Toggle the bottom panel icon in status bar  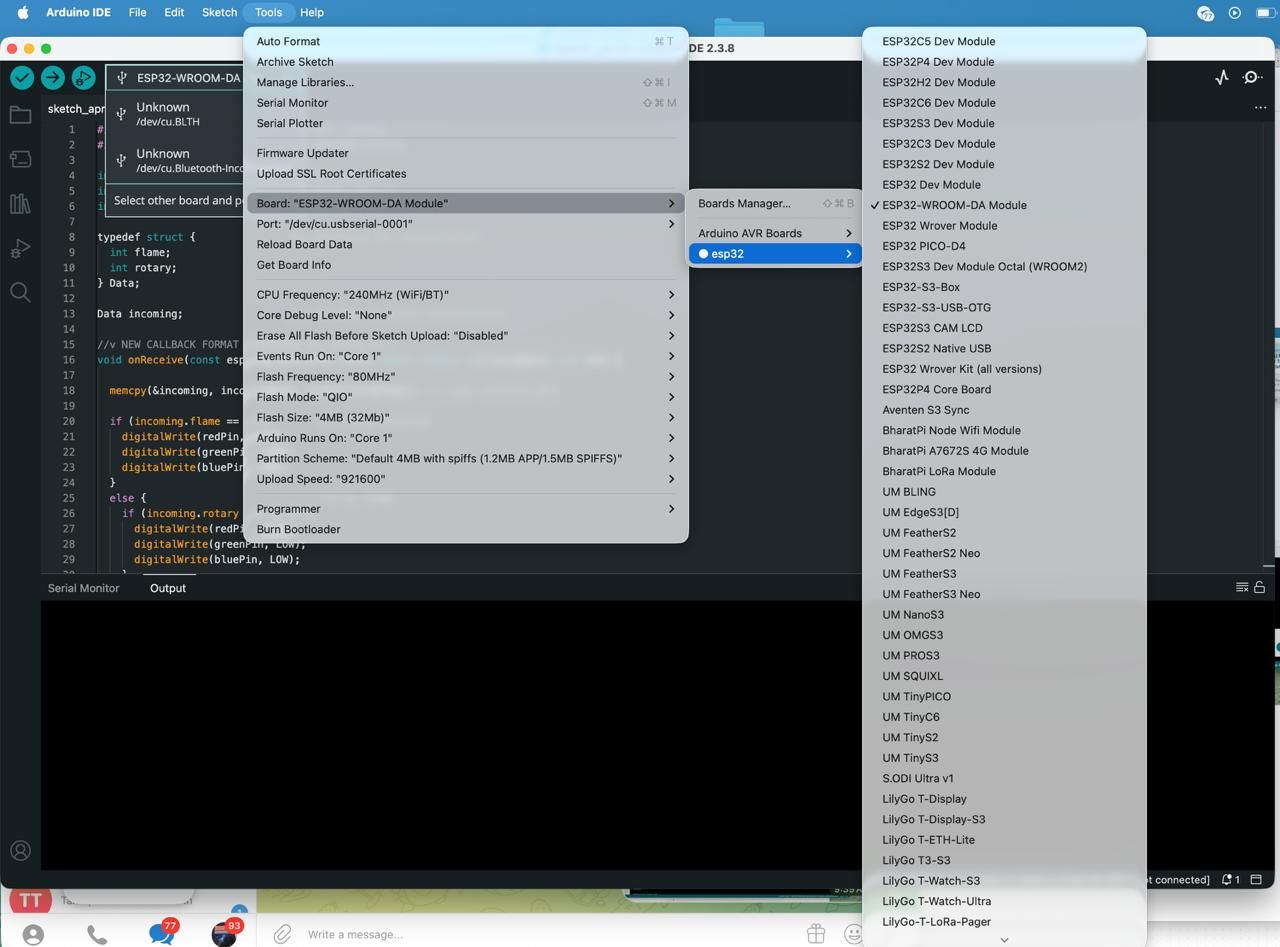pyautogui.click(x=1256, y=880)
